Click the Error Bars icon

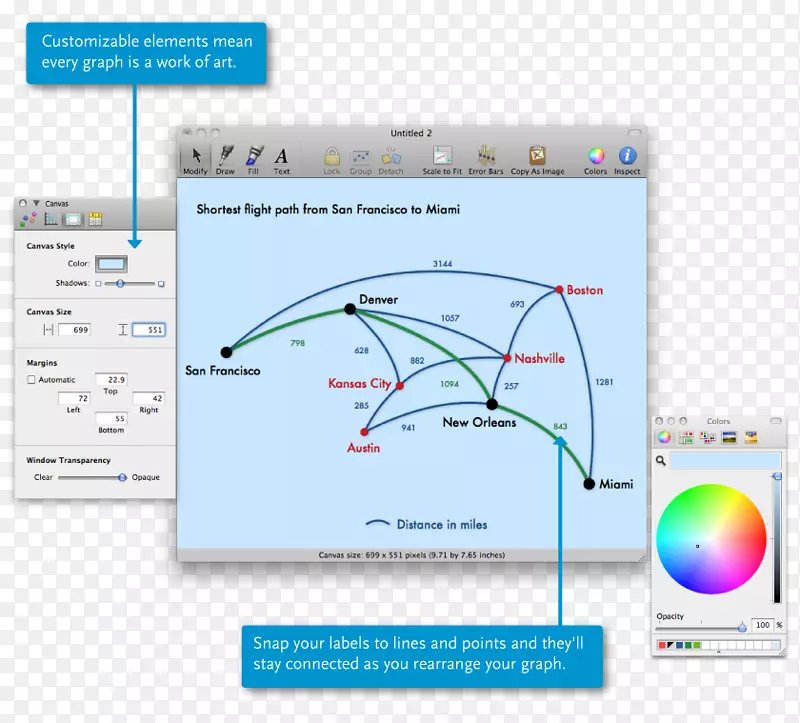[x=486, y=156]
